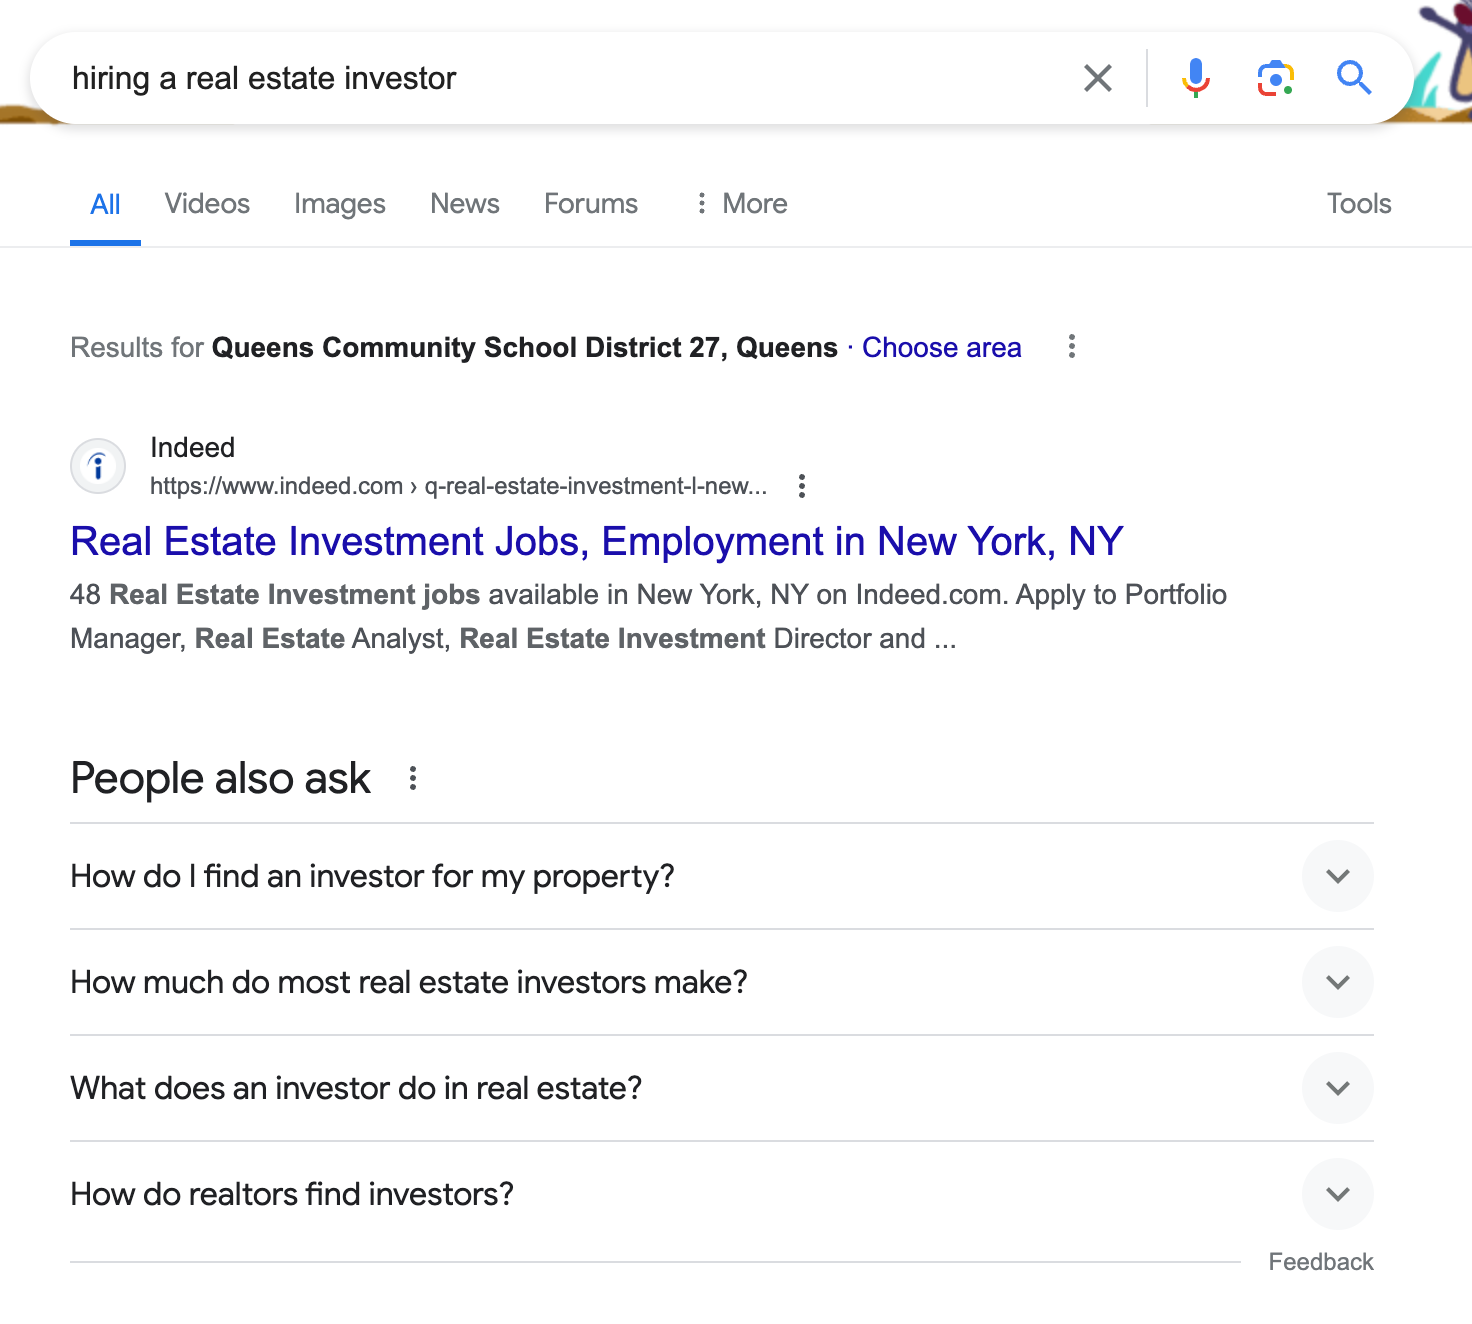Click the search magnifier icon

point(1354,77)
